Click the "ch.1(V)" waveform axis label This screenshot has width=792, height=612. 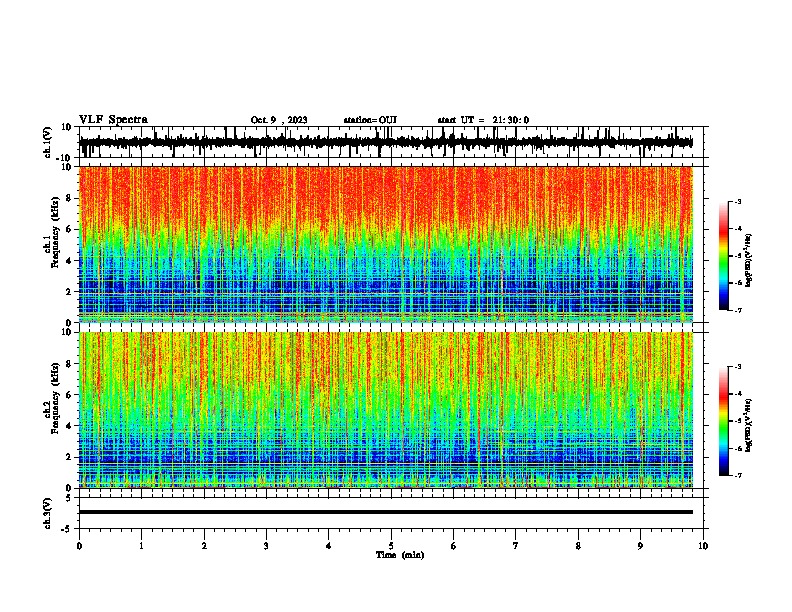click(48, 142)
